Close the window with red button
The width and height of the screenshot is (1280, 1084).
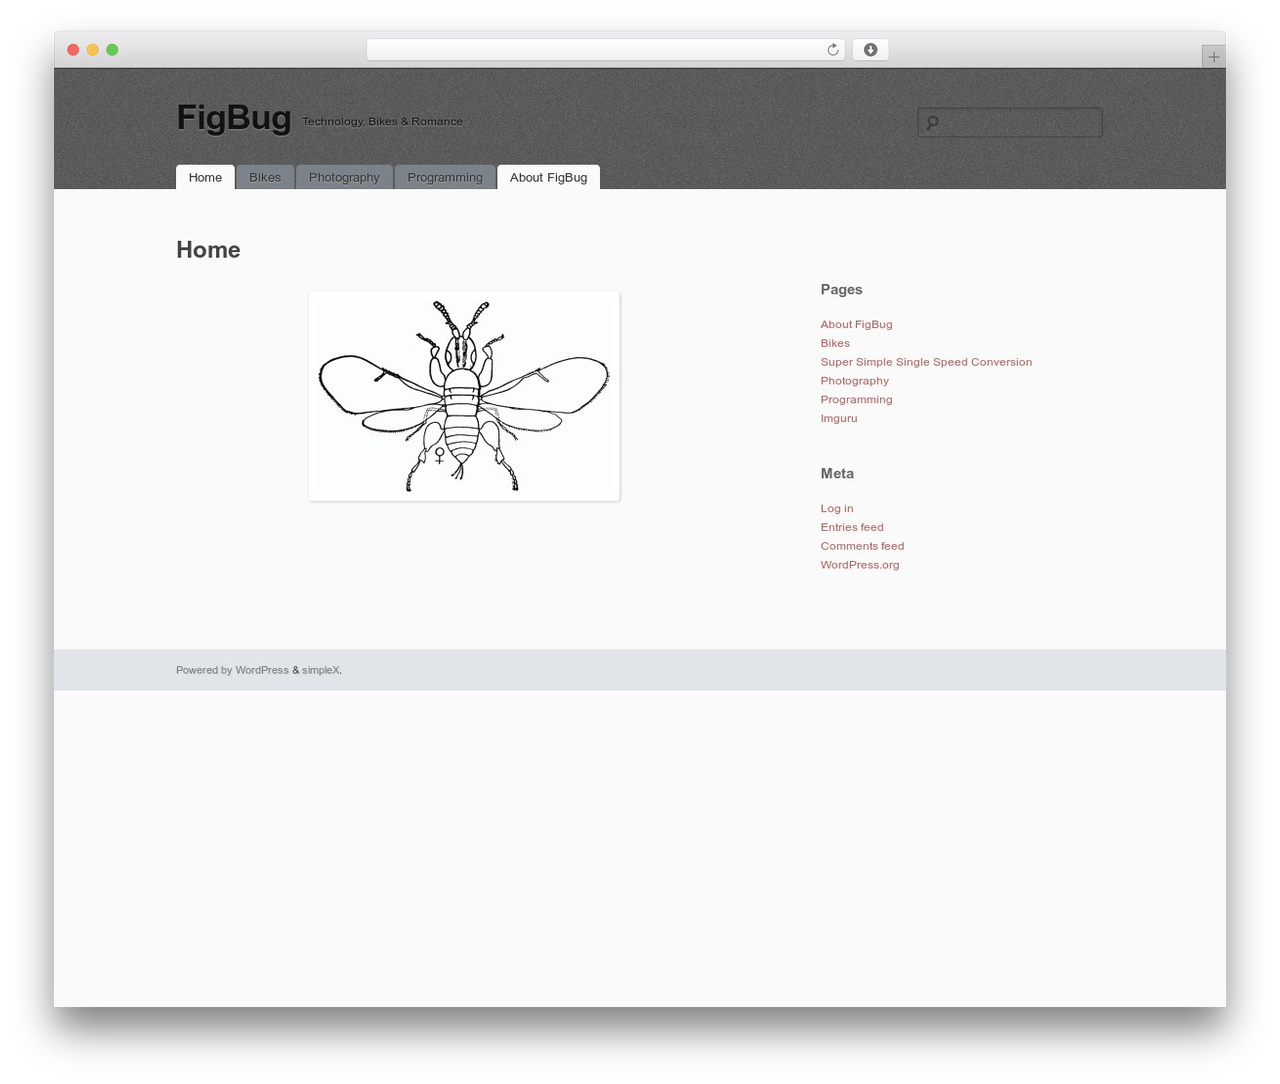point(73,50)
